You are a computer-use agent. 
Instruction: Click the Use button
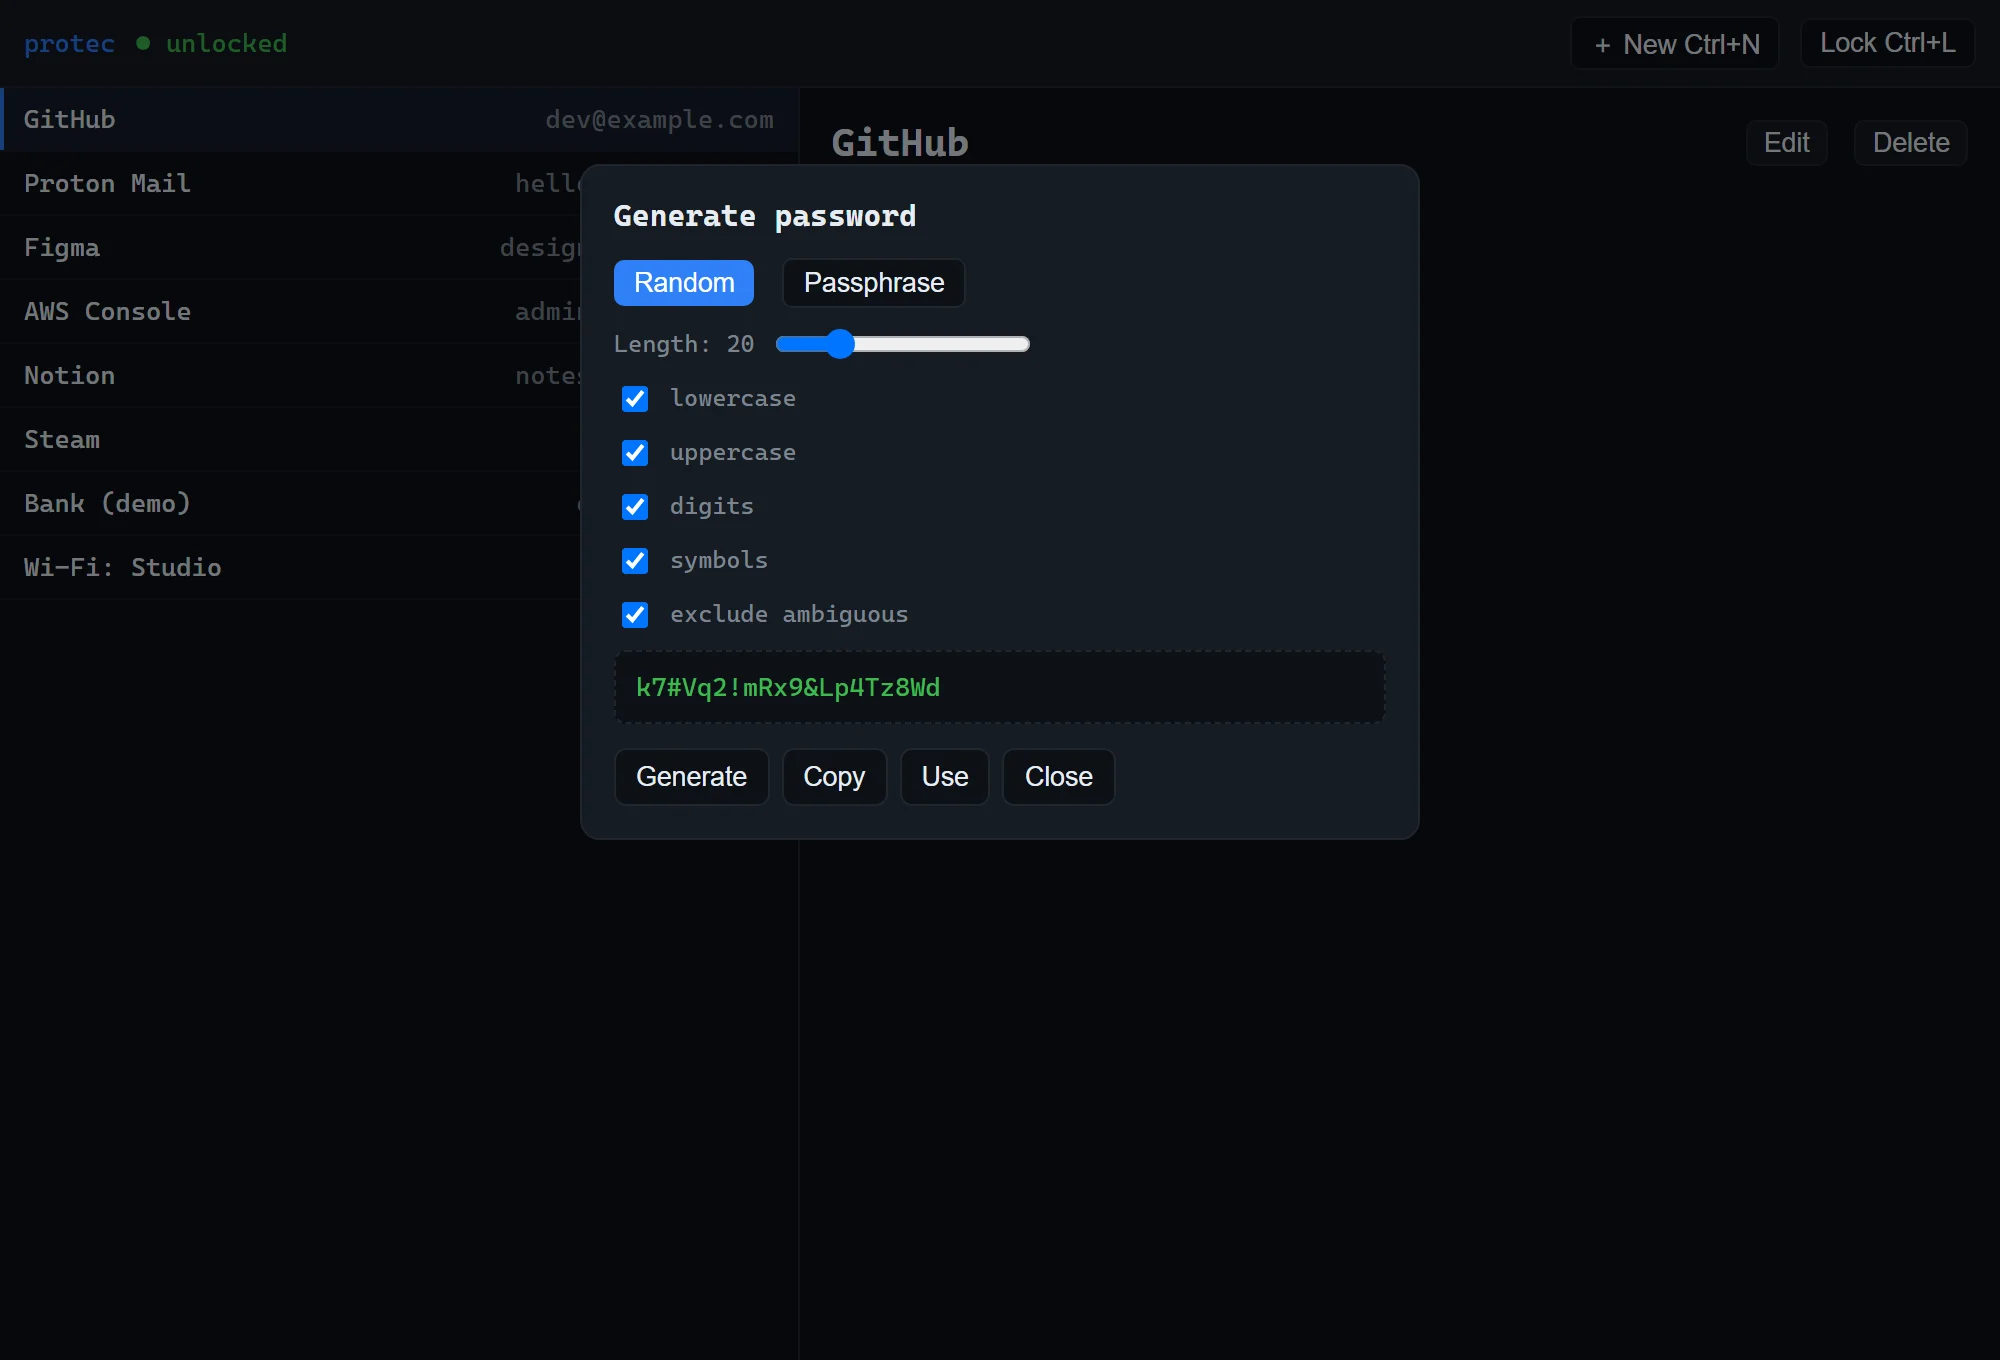pyautogui.click(x=945, y=777)
